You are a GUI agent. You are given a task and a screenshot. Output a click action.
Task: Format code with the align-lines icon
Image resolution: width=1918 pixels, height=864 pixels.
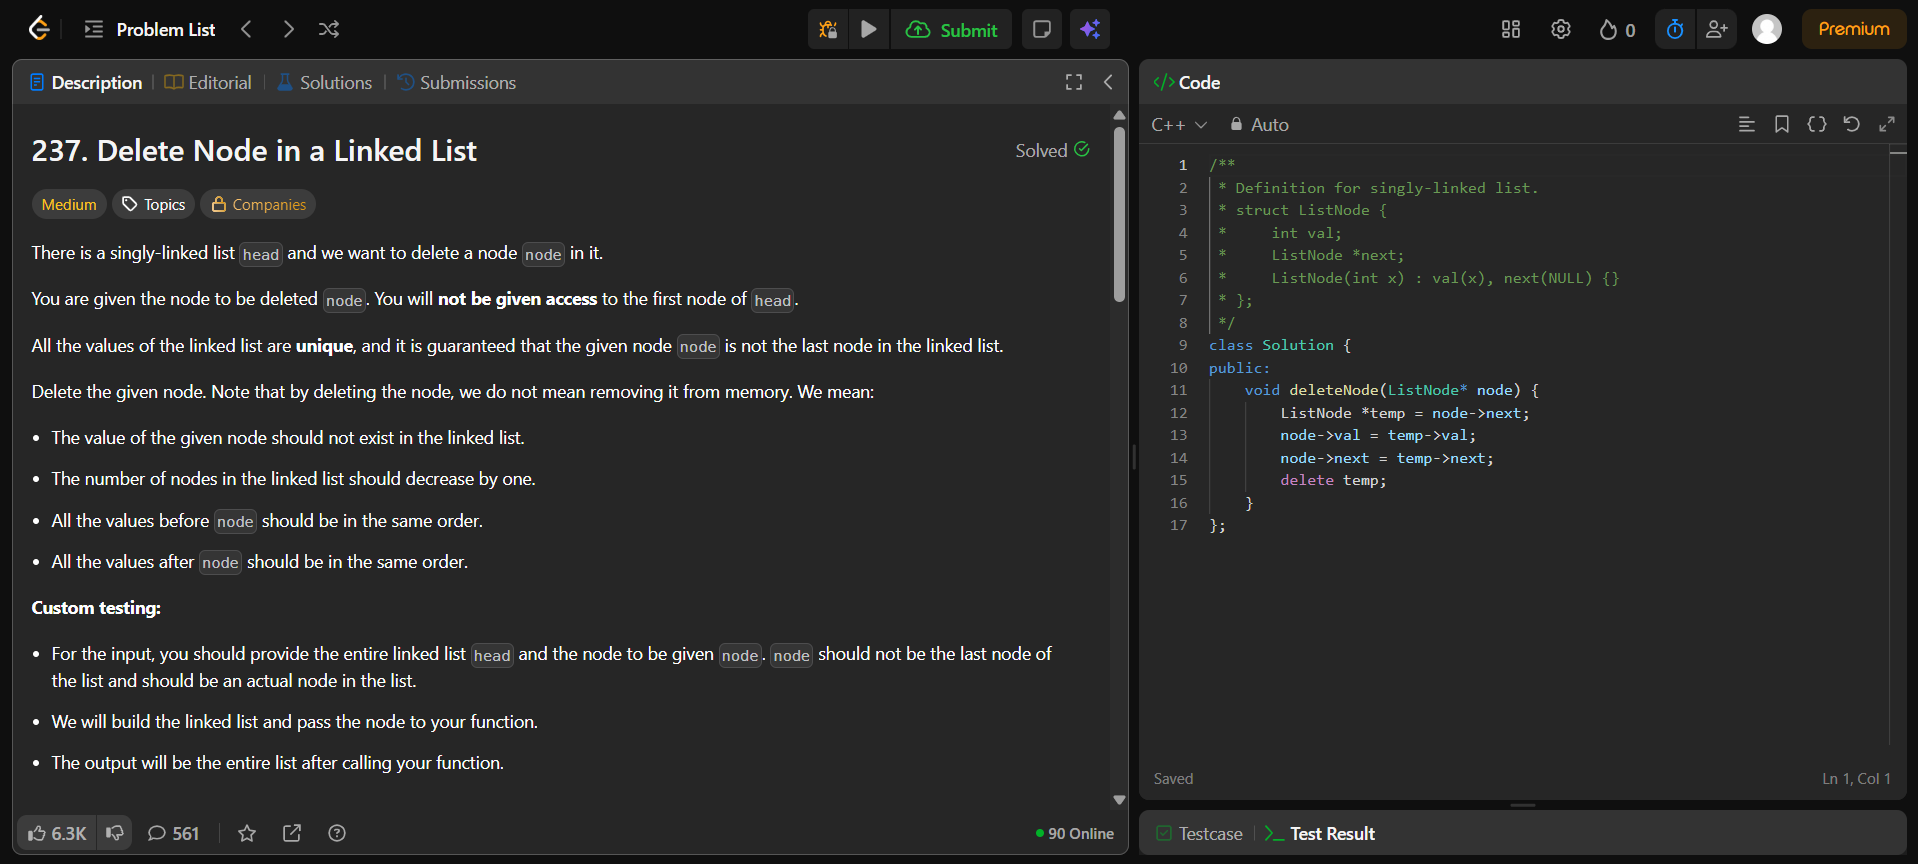[1746, 124]
